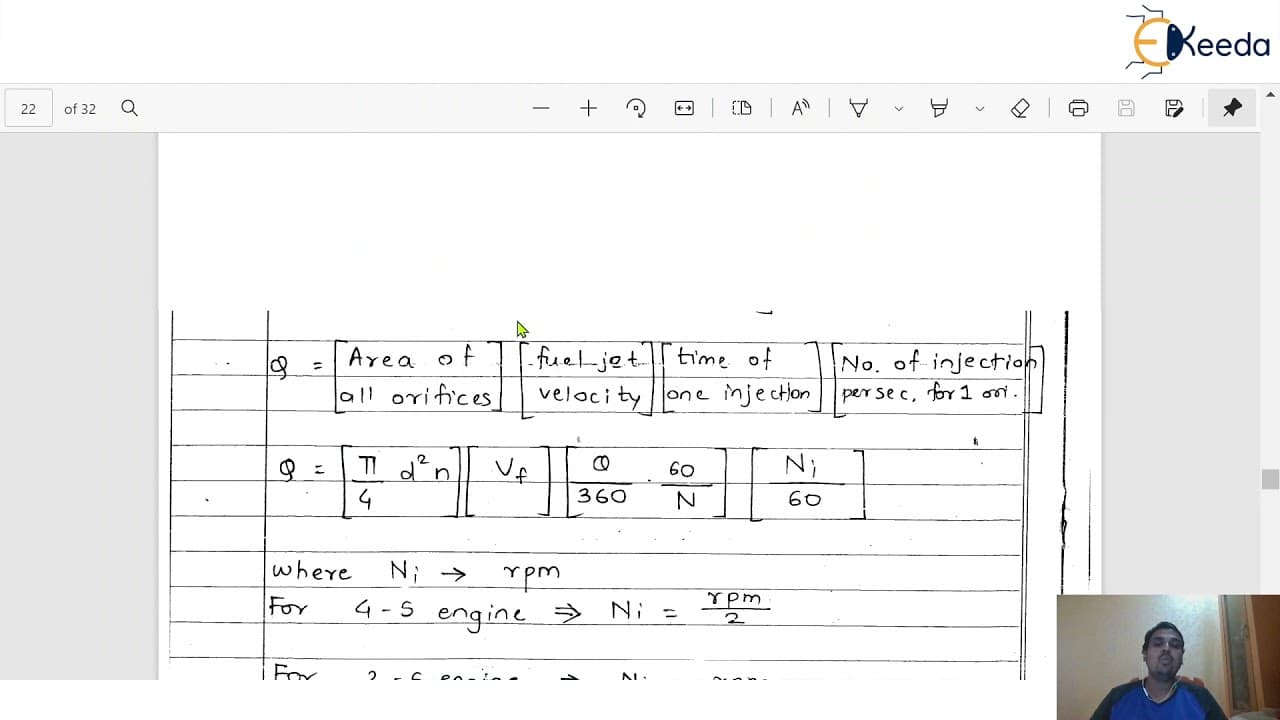Click the presenter webcam thumbnail
The width and height of the screenshot is (1280, 720).
pyautogui.click(x=1168, y=657)
